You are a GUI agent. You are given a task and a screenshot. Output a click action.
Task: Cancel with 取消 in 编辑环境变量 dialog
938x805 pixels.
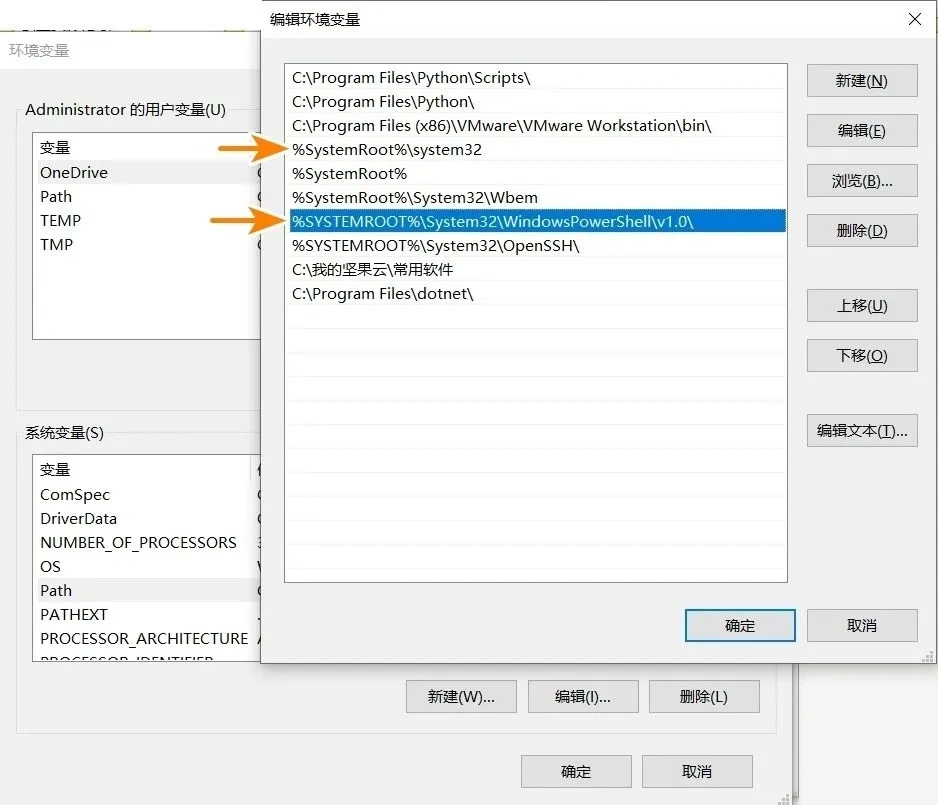[x=861, y=626]
